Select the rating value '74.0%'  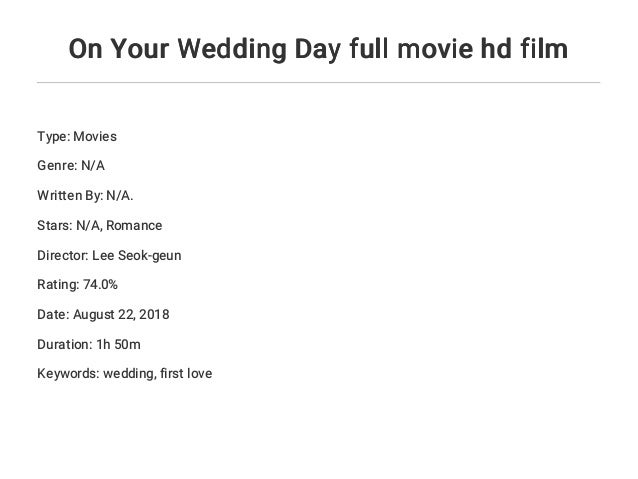[x=101, y=285]
